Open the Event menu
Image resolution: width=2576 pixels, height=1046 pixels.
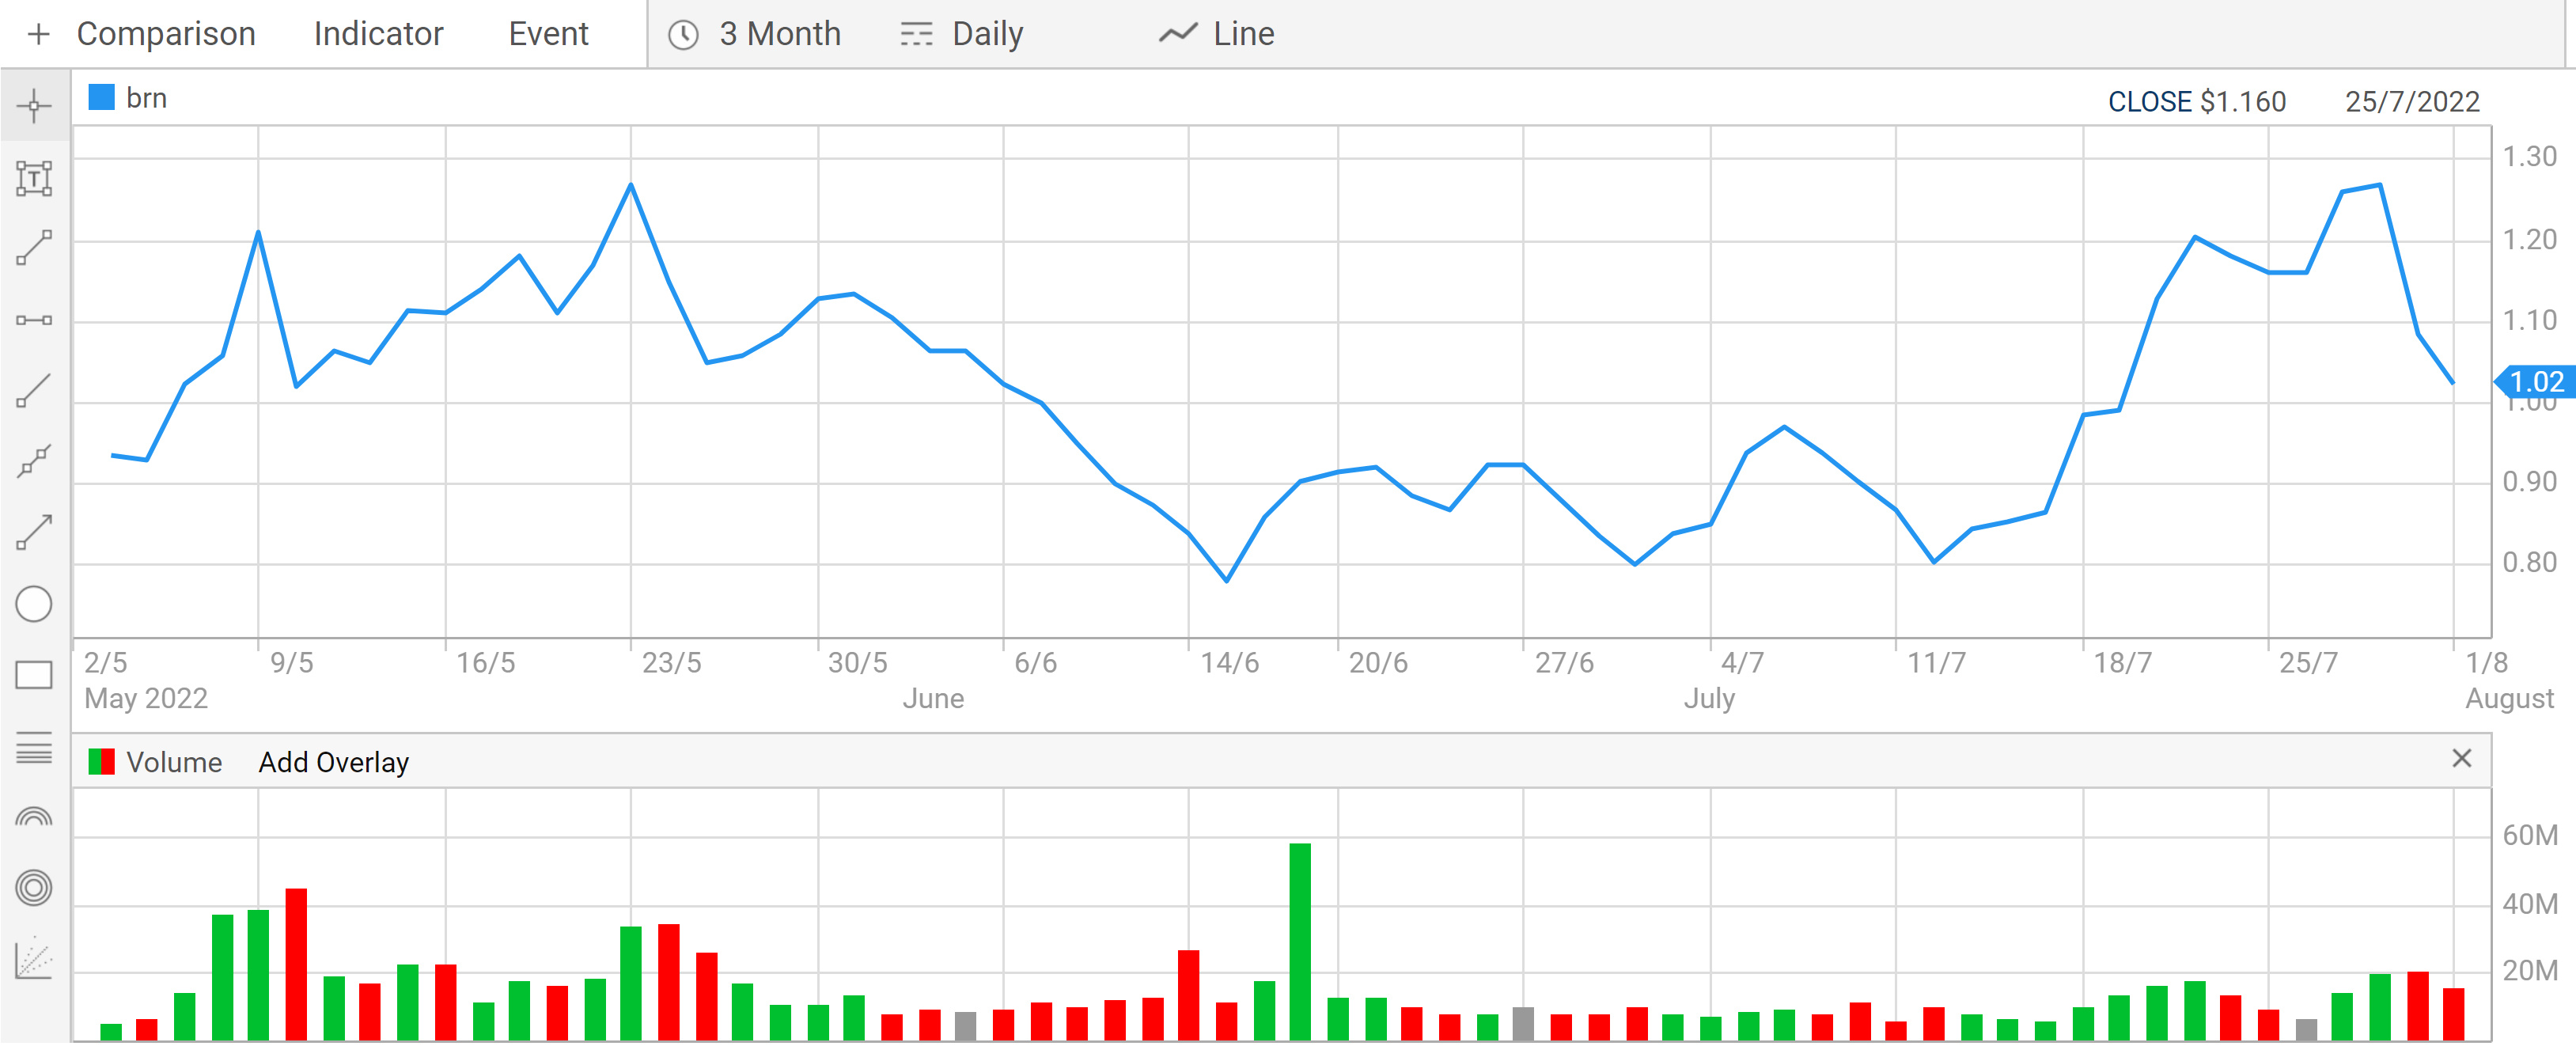[548, 34]
